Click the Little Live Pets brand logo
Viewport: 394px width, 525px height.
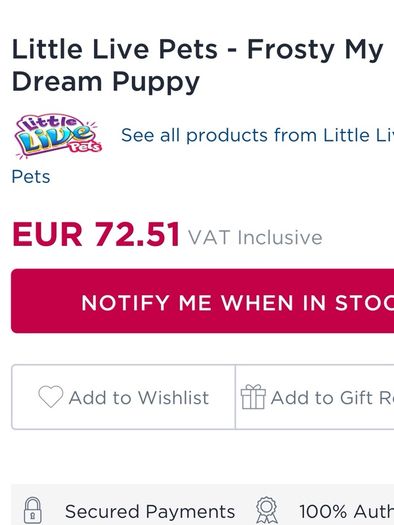(x=59, y=136)
